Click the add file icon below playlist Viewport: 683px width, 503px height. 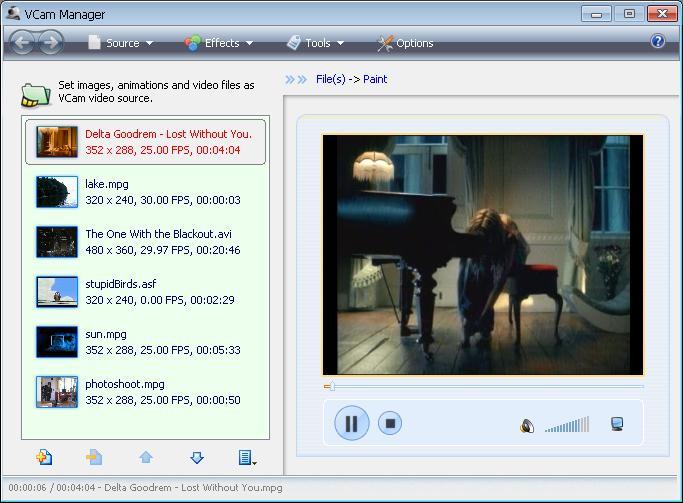point(44,457)
